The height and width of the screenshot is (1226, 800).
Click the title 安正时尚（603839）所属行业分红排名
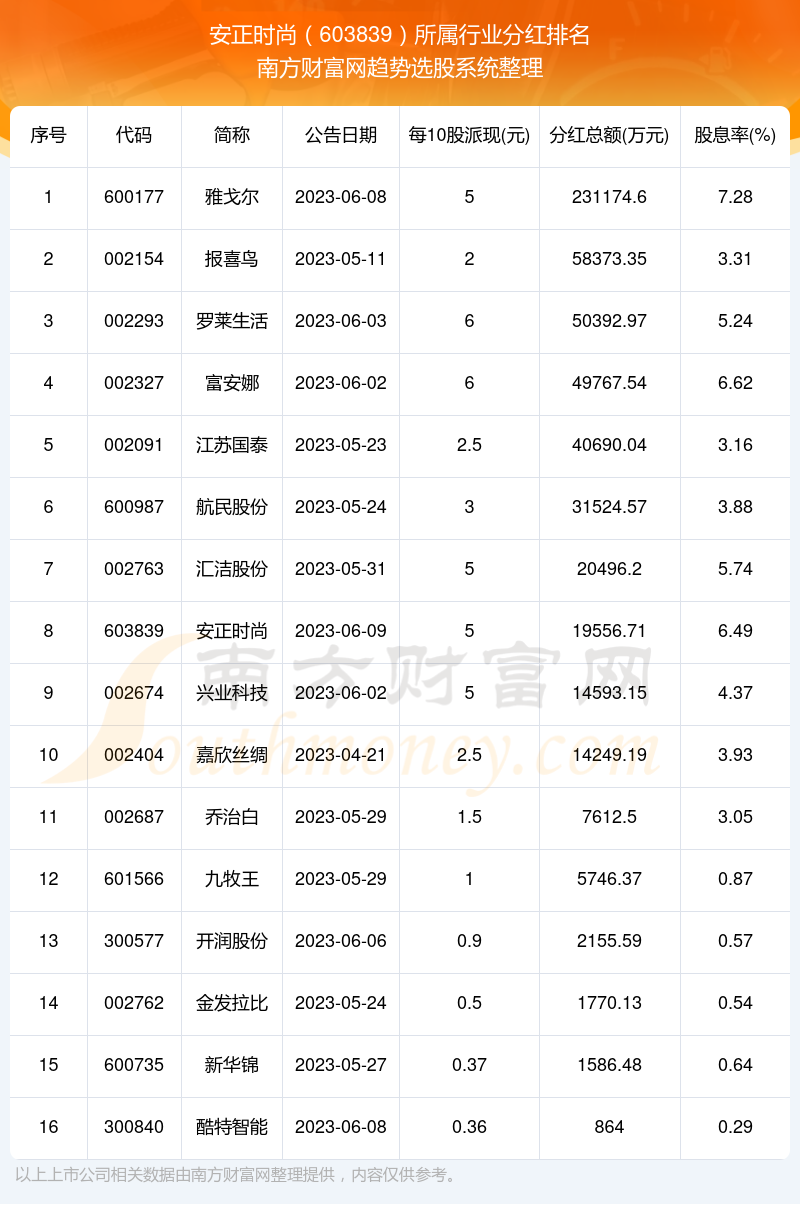coord(400,36)
